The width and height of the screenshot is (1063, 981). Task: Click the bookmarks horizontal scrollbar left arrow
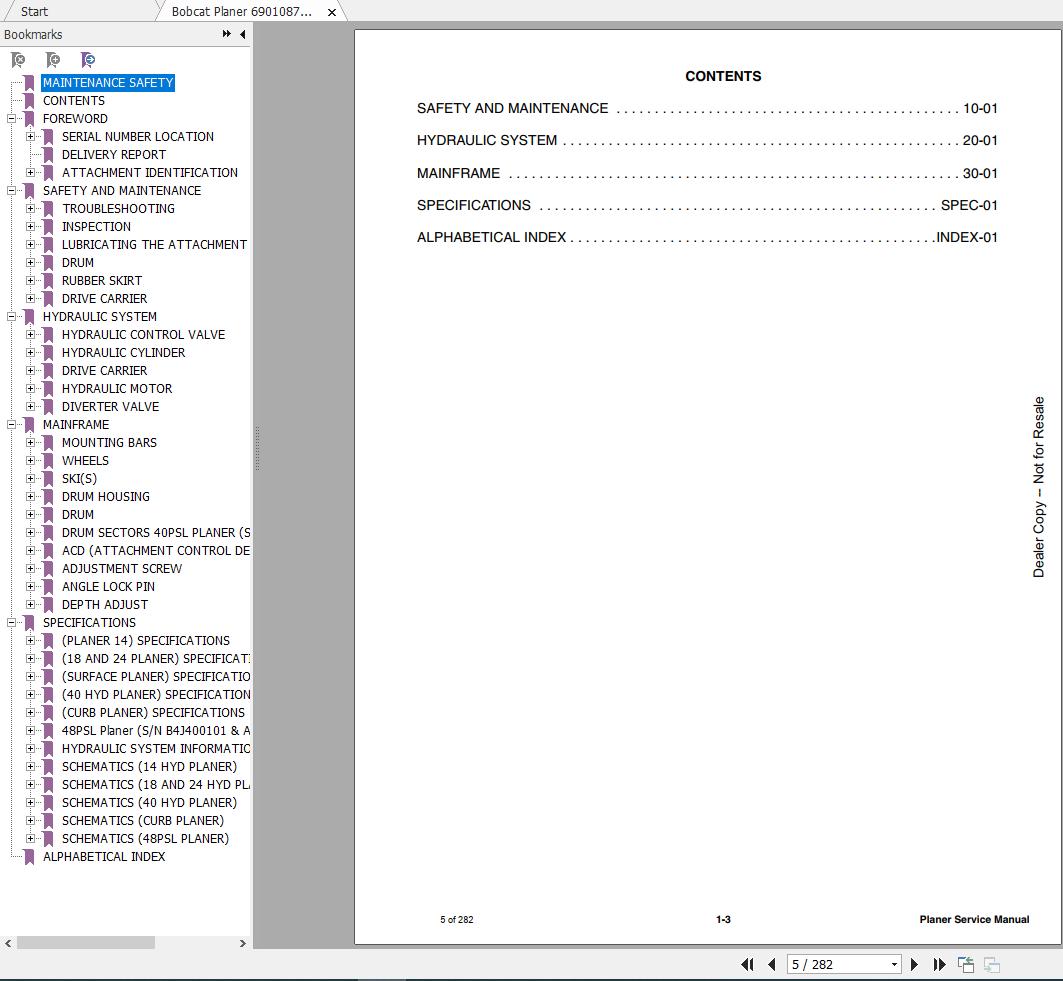8,943
